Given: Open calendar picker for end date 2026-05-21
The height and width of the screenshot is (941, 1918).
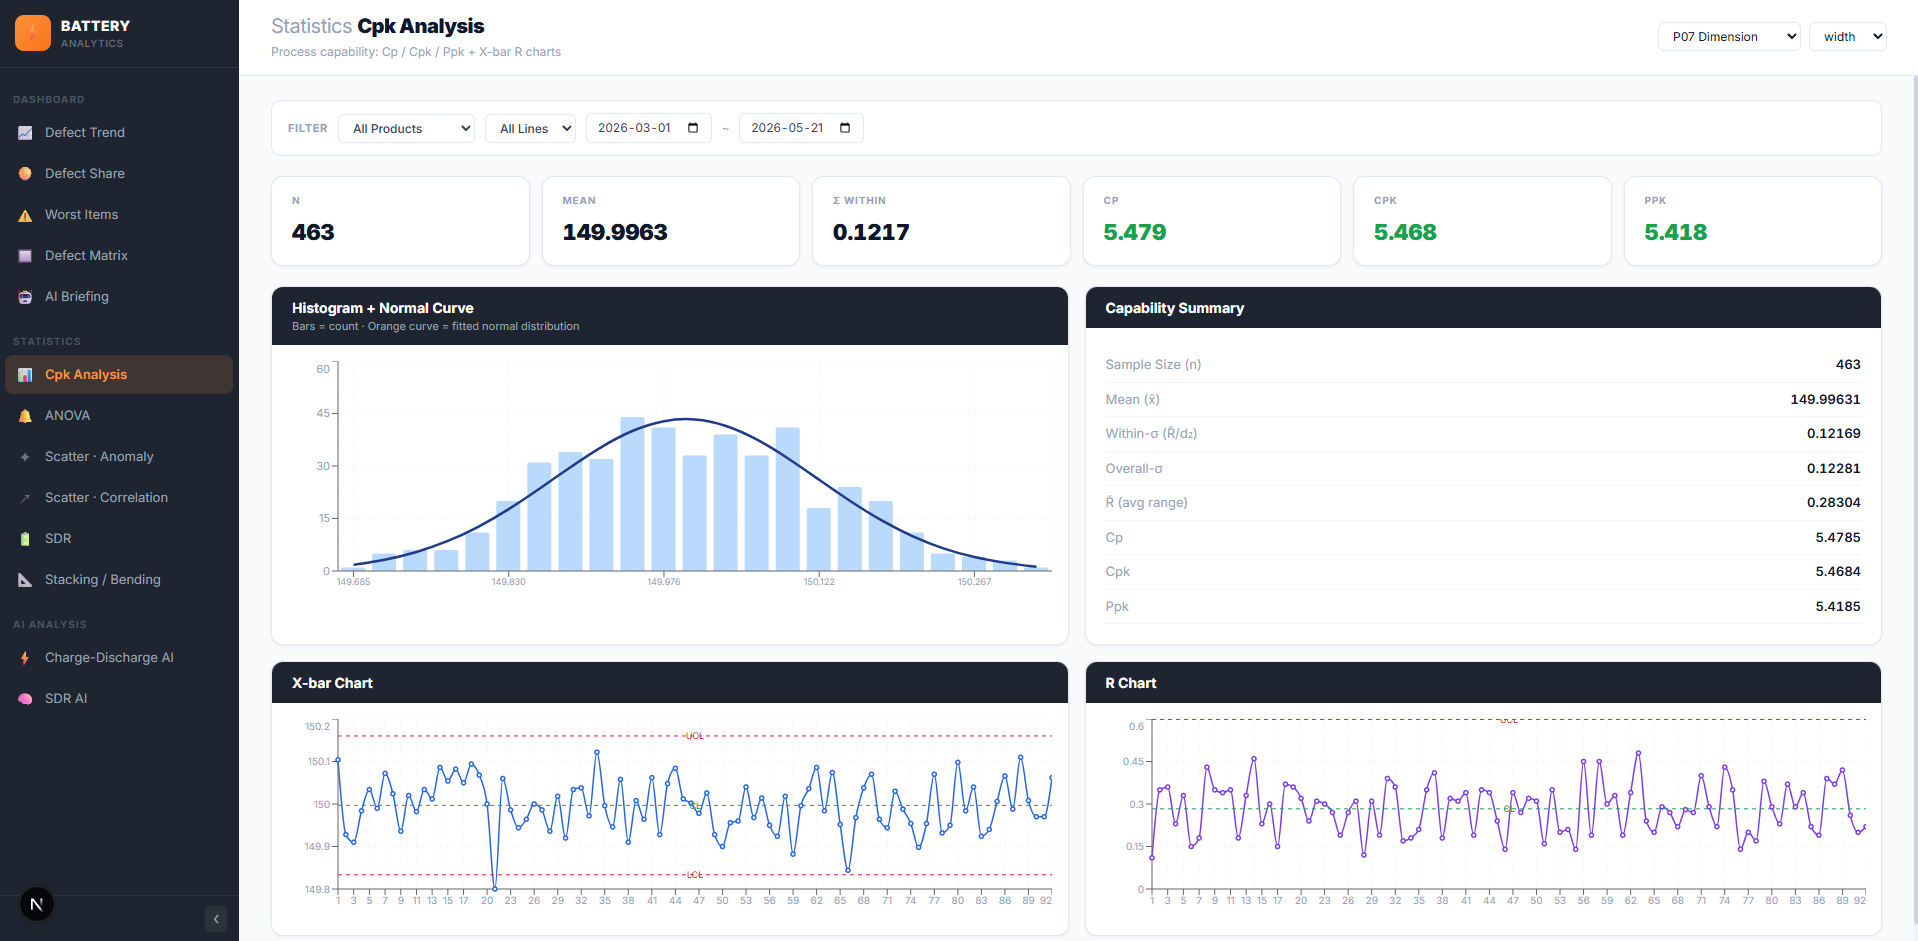Looking at the screenshot, I should click(x=845, y=128).
